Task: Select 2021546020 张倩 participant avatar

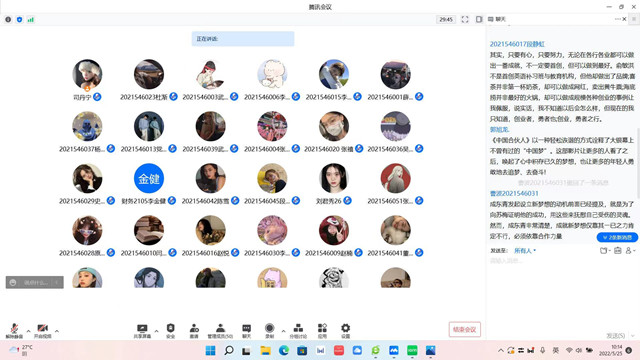Action: point(333,127)
